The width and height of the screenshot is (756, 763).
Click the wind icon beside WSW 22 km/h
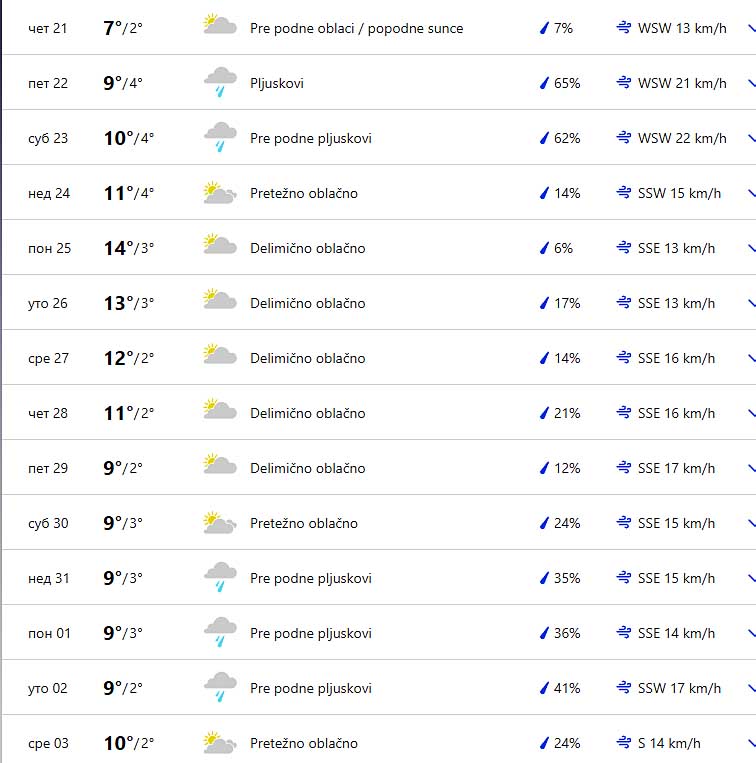click(x=624, y=138)
